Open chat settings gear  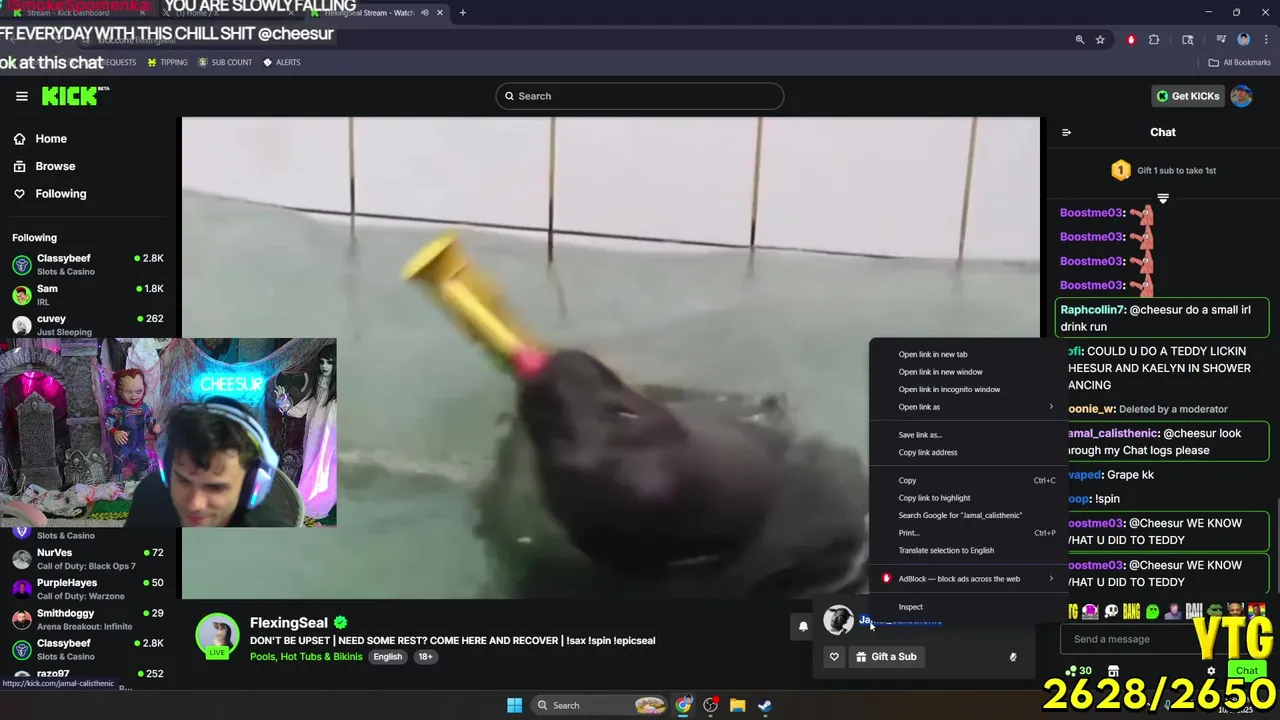pos(1211,671)
